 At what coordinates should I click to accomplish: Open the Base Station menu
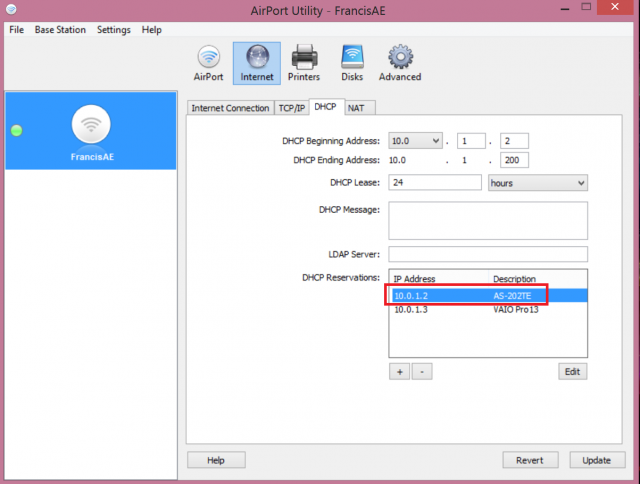coord(60,30)
